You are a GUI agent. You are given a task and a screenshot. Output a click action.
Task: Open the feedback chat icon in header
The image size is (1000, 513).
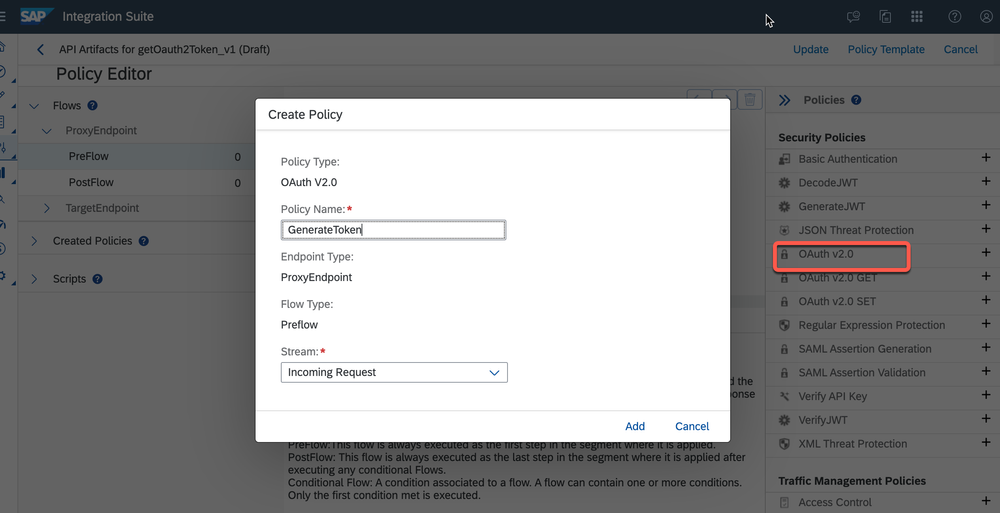853,17
